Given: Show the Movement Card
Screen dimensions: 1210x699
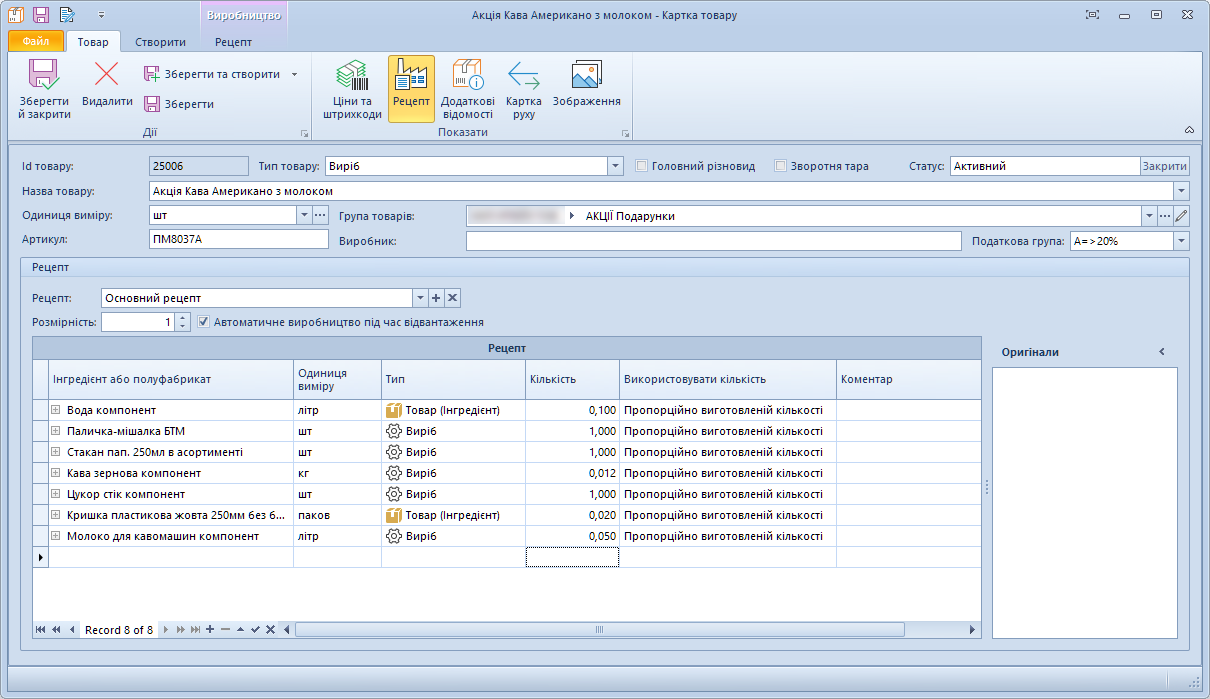Looking at the screenshot, I should (524, 88).
